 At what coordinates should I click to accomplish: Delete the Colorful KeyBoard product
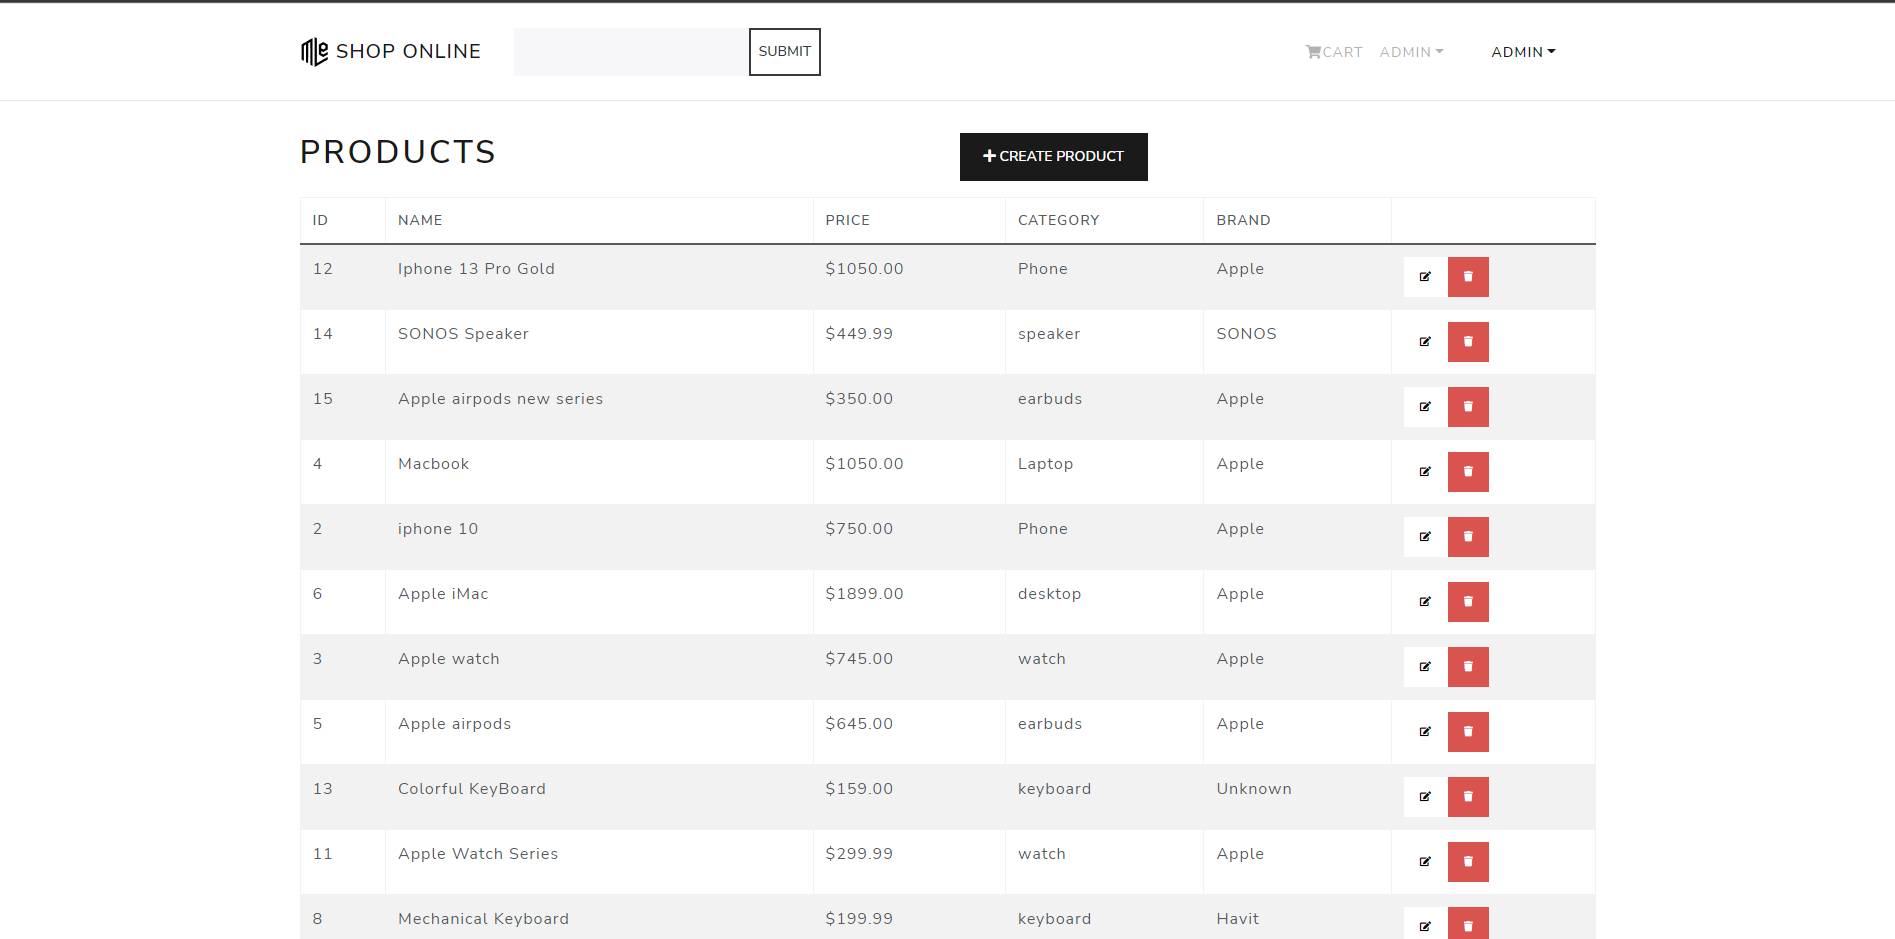(x=1467, y=796)
